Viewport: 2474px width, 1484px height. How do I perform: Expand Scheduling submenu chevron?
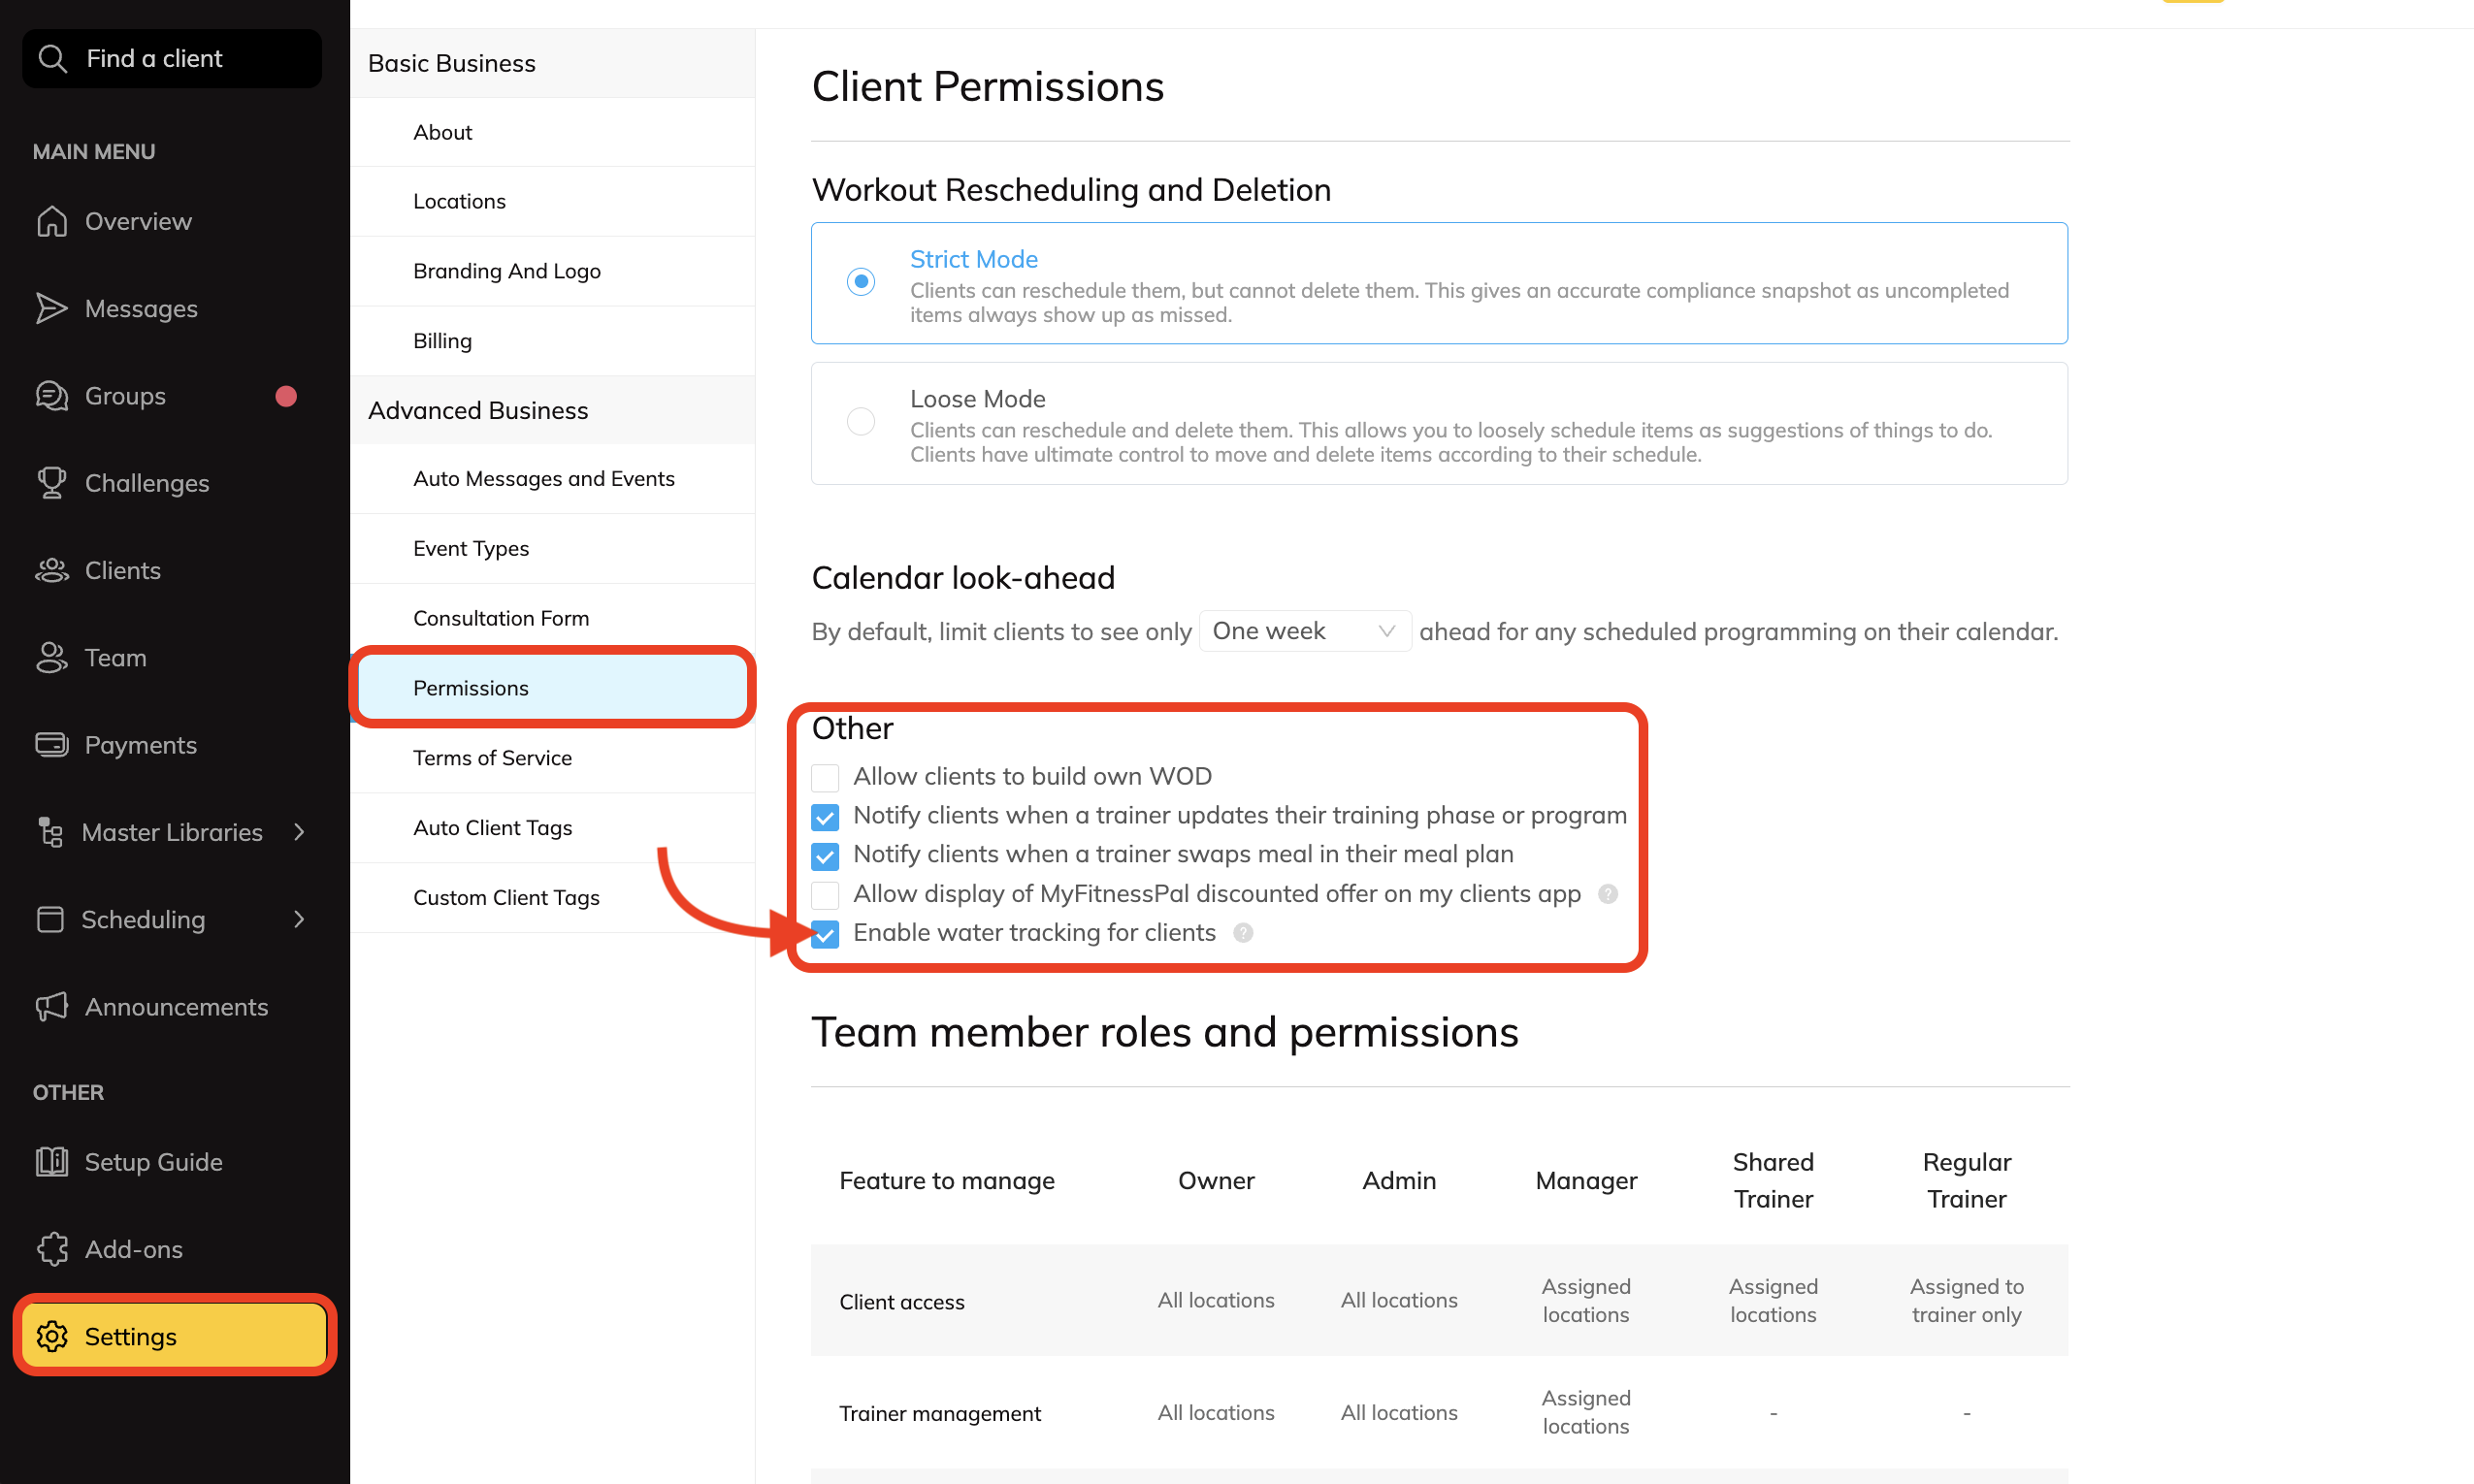pyautogui.click(x=299, y=919)
